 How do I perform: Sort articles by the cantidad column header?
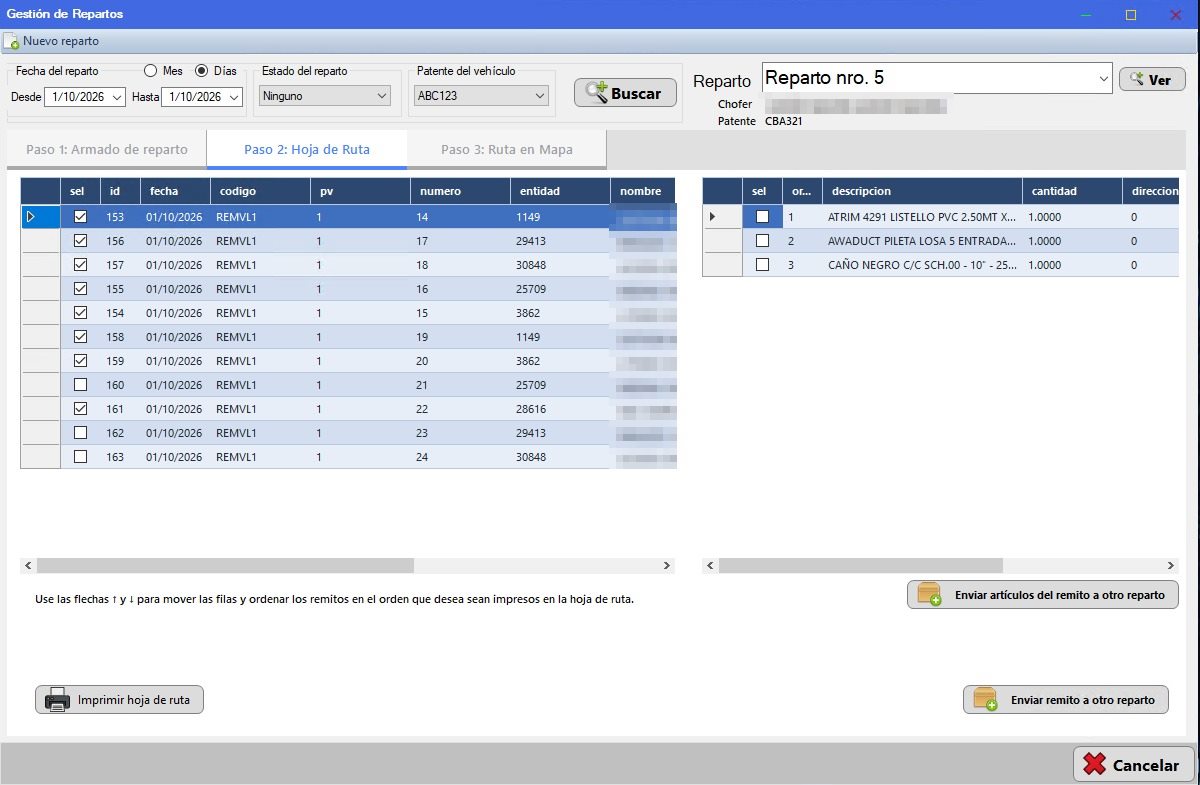tap(1072, 191)
